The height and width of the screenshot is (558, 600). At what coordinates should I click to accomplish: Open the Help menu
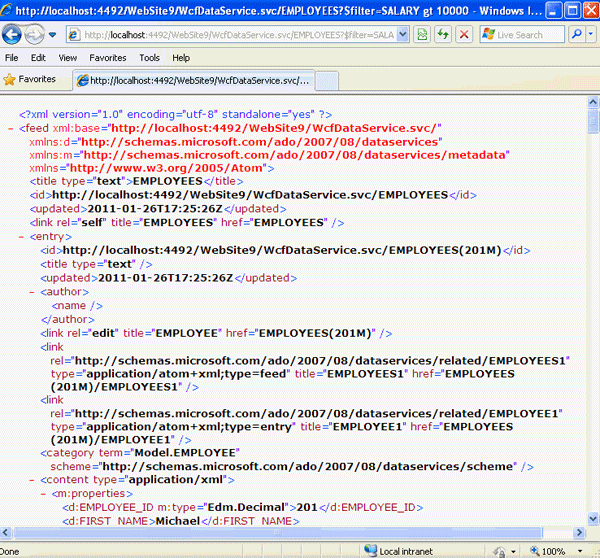[x=181, y=58]
